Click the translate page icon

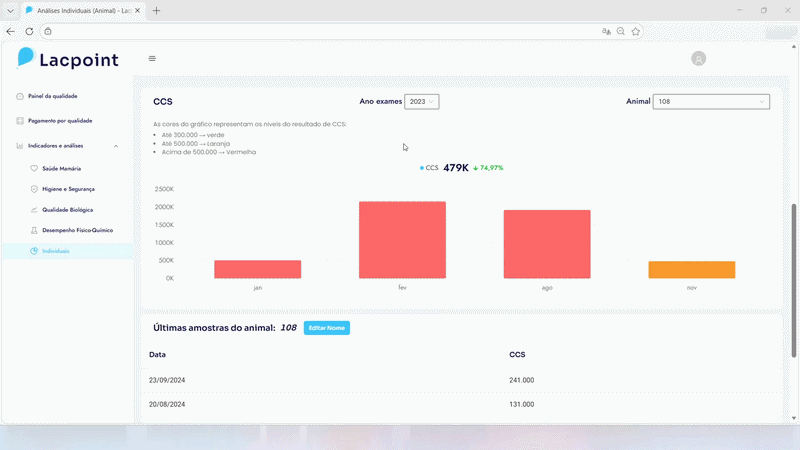pyautogui.click(x=606, y=31)
